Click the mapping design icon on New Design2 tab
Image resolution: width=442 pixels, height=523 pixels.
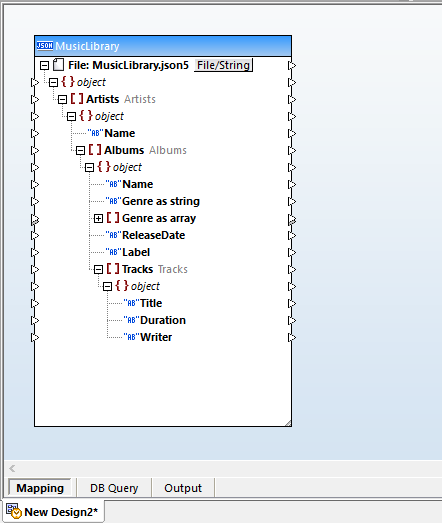14,511
